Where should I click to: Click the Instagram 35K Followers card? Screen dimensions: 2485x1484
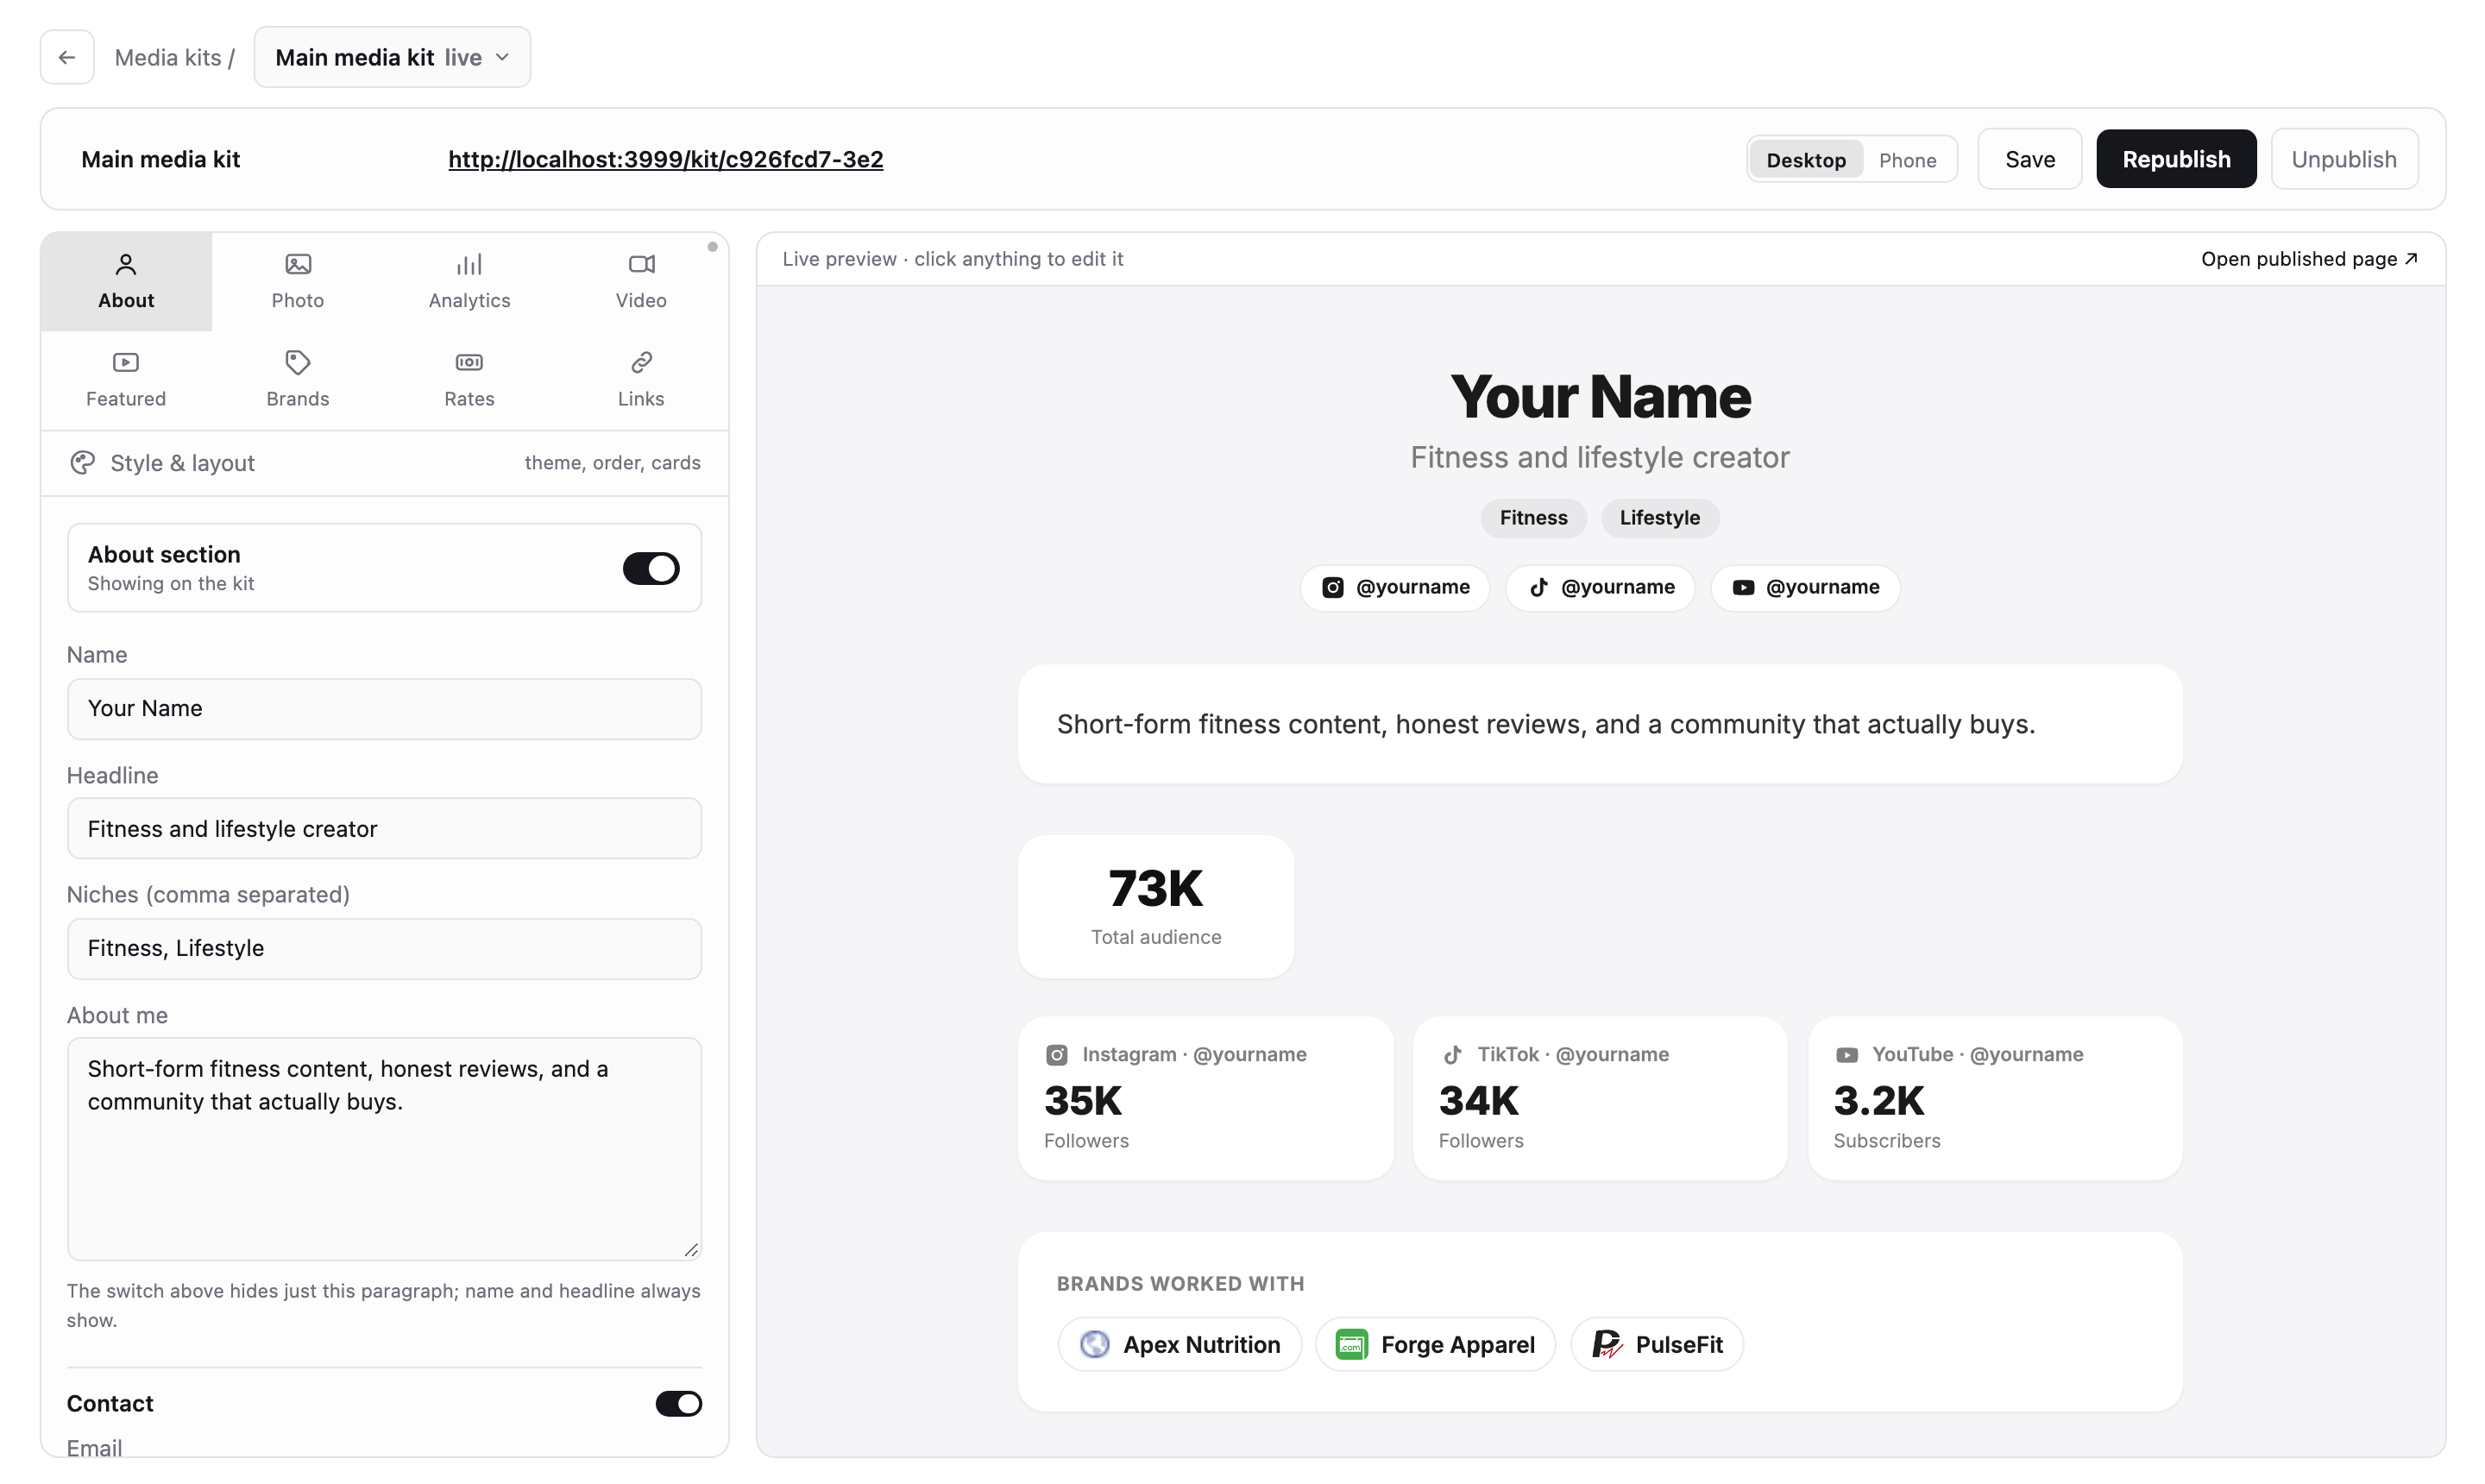[x=1206, y=1099]
